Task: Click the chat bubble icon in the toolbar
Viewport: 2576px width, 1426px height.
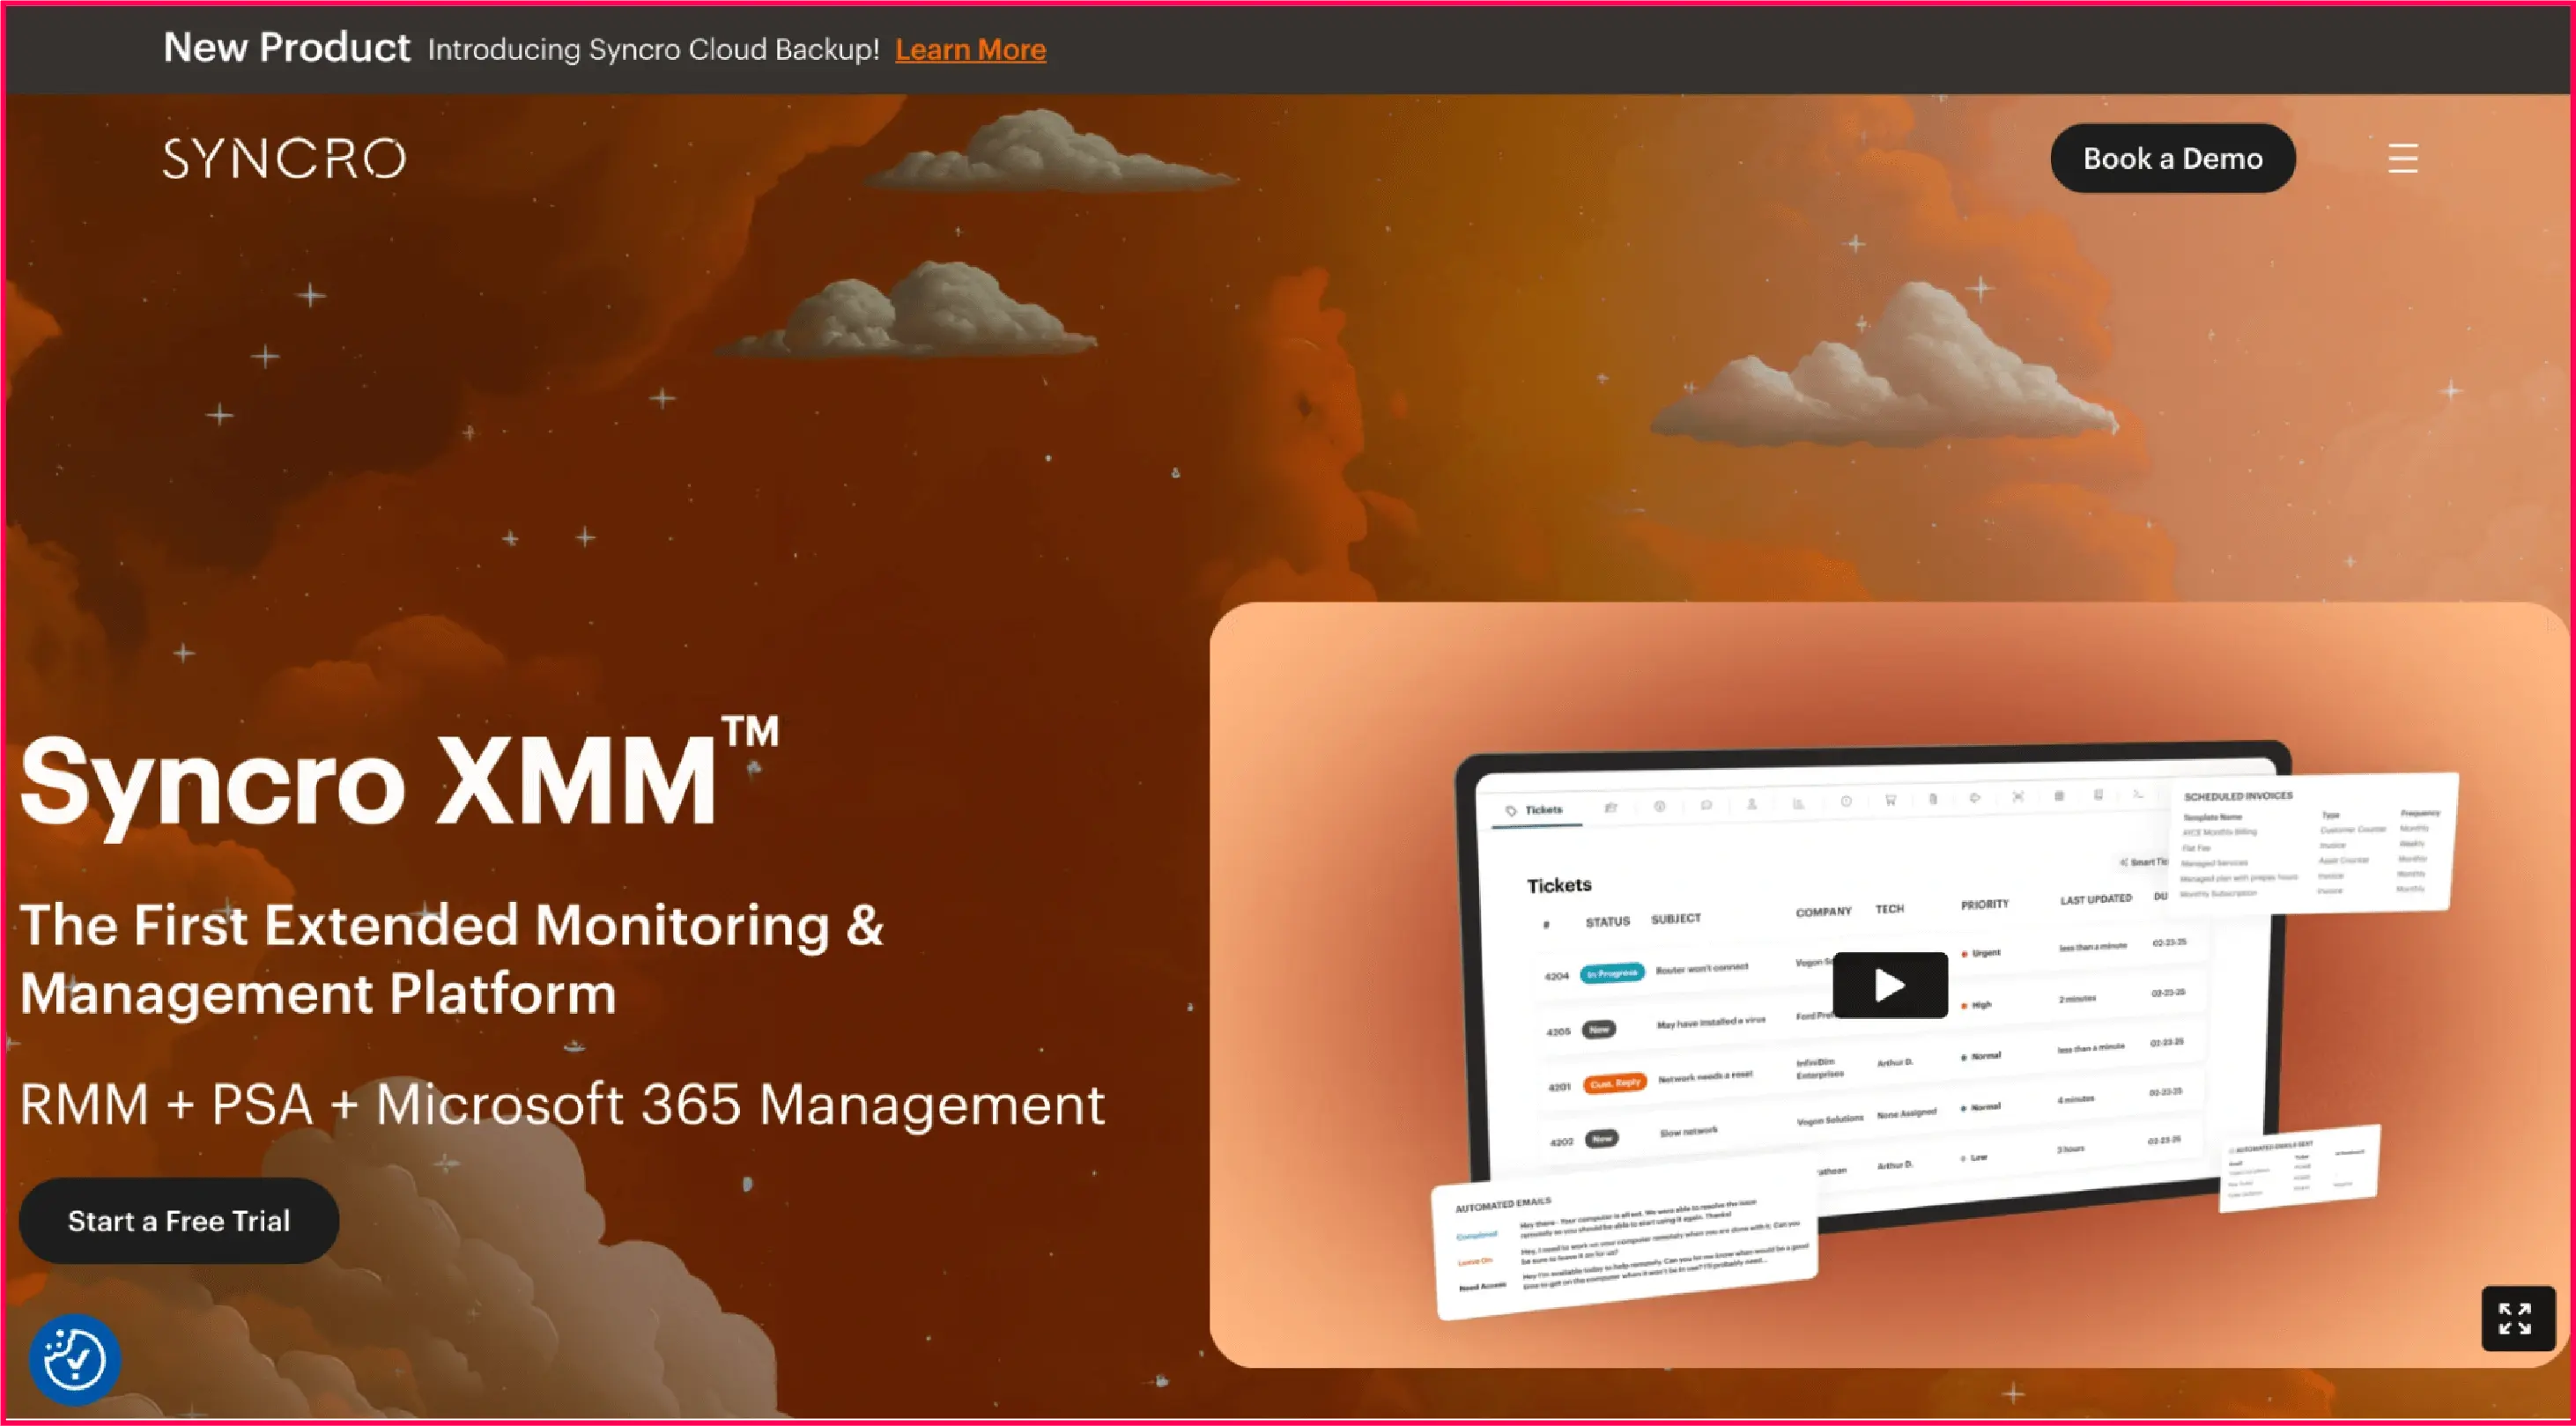Action: tap(1708, 806)
